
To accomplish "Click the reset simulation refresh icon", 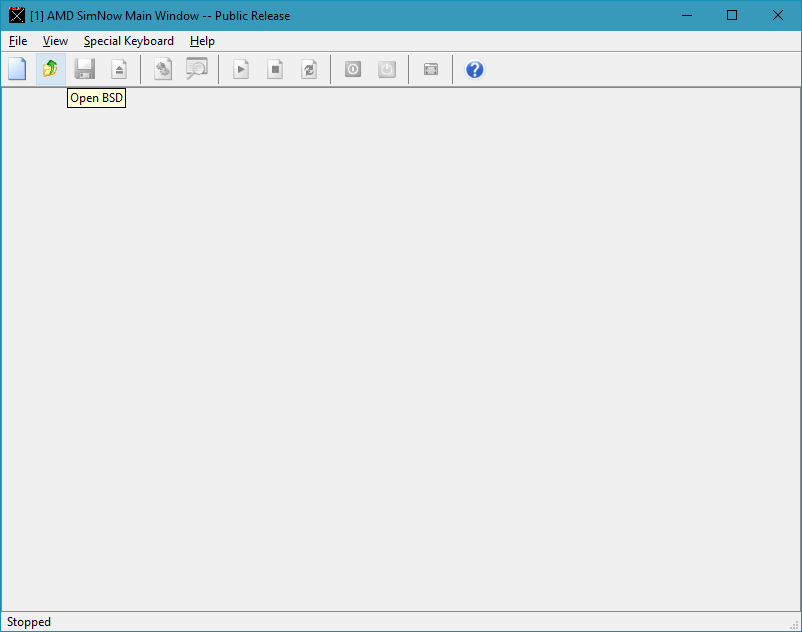I will click(309, 69).
